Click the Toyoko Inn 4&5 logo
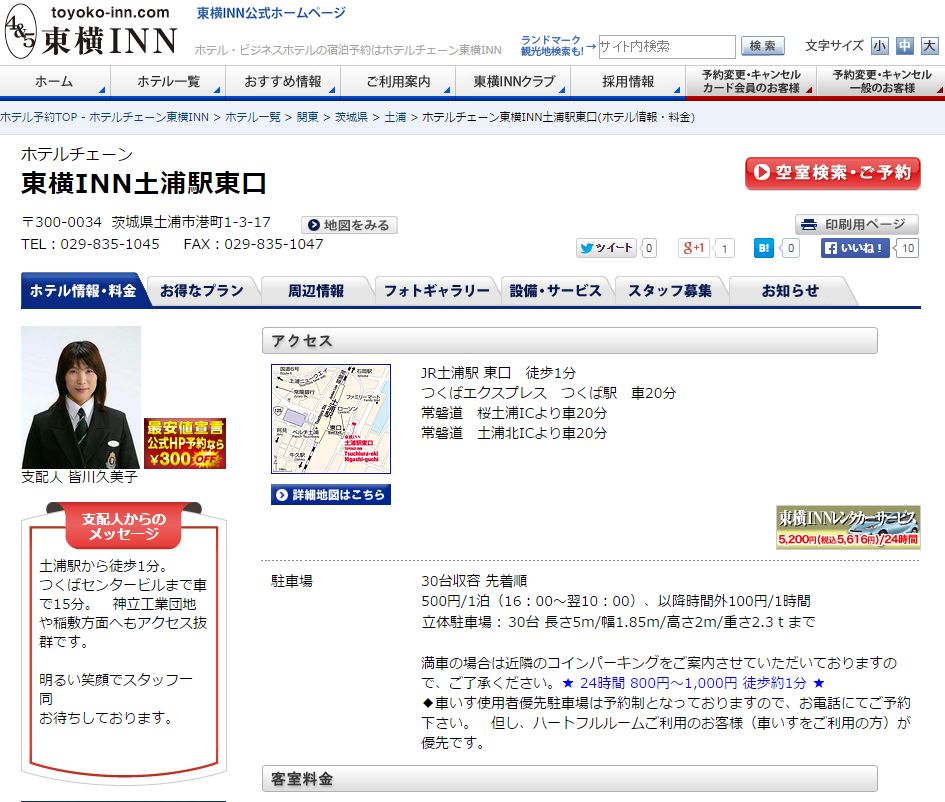The height and width of the screenshot is (802, 945). [90, 31]
